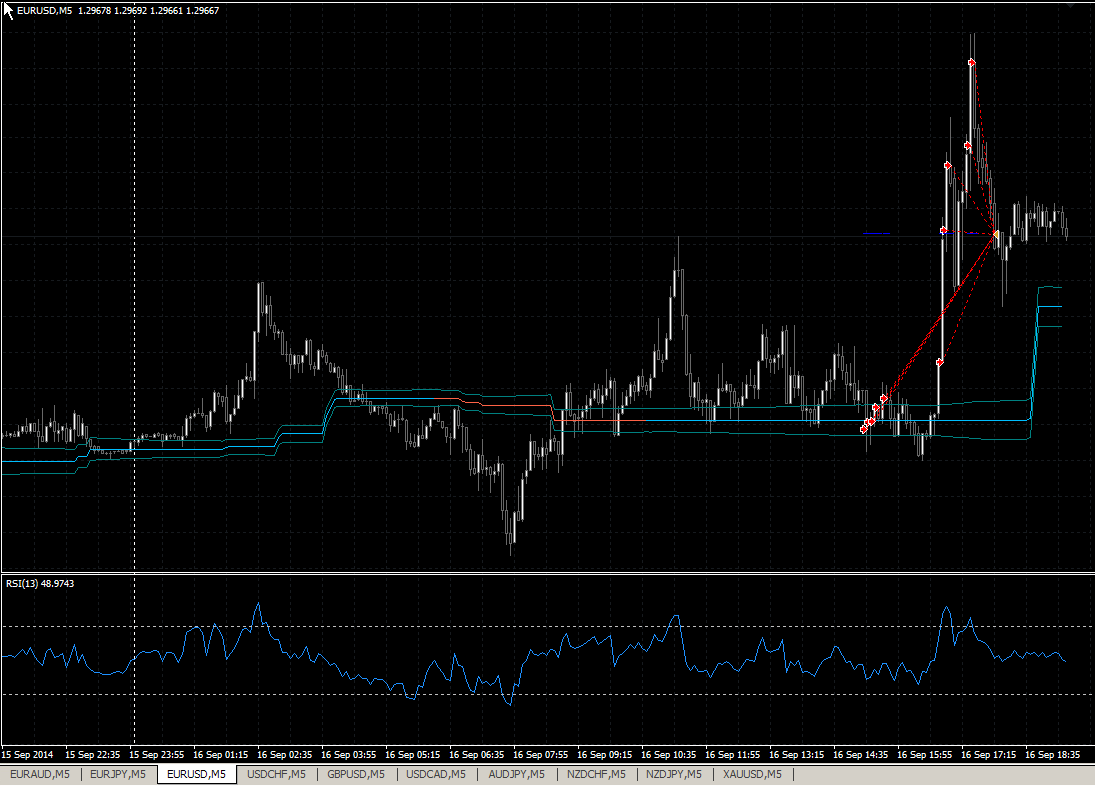This screenshot has height=786, width=1095.
Task: Click the 16 Sep 07:55 time label
Action: [x=541, y=755]
